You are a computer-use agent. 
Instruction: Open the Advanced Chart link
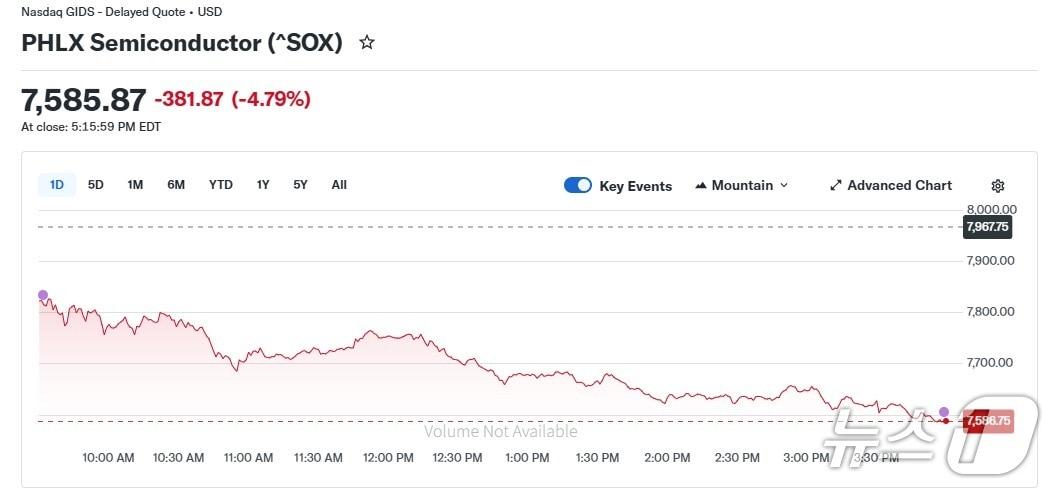pos(899,186)
